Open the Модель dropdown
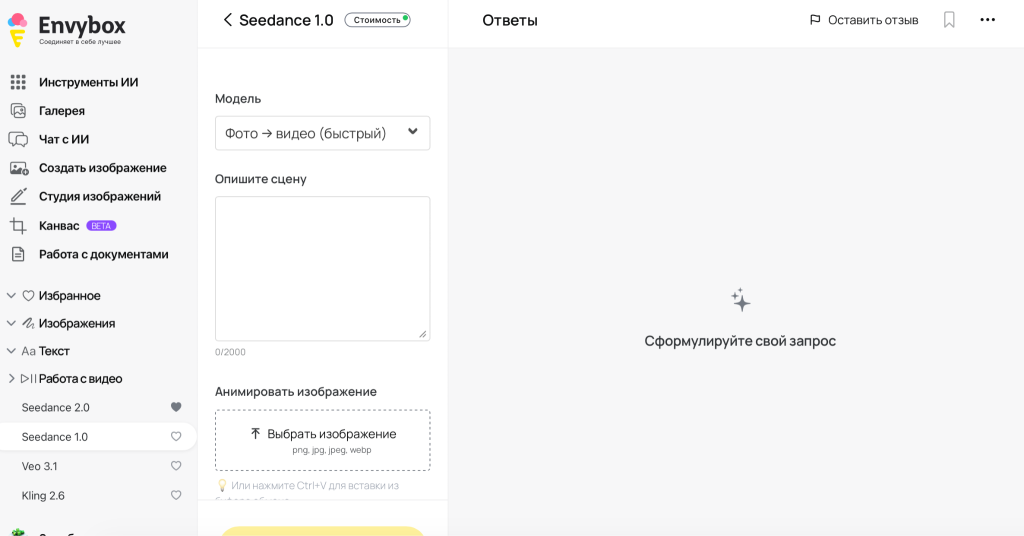1024x536 pixels. click(323, 133)
